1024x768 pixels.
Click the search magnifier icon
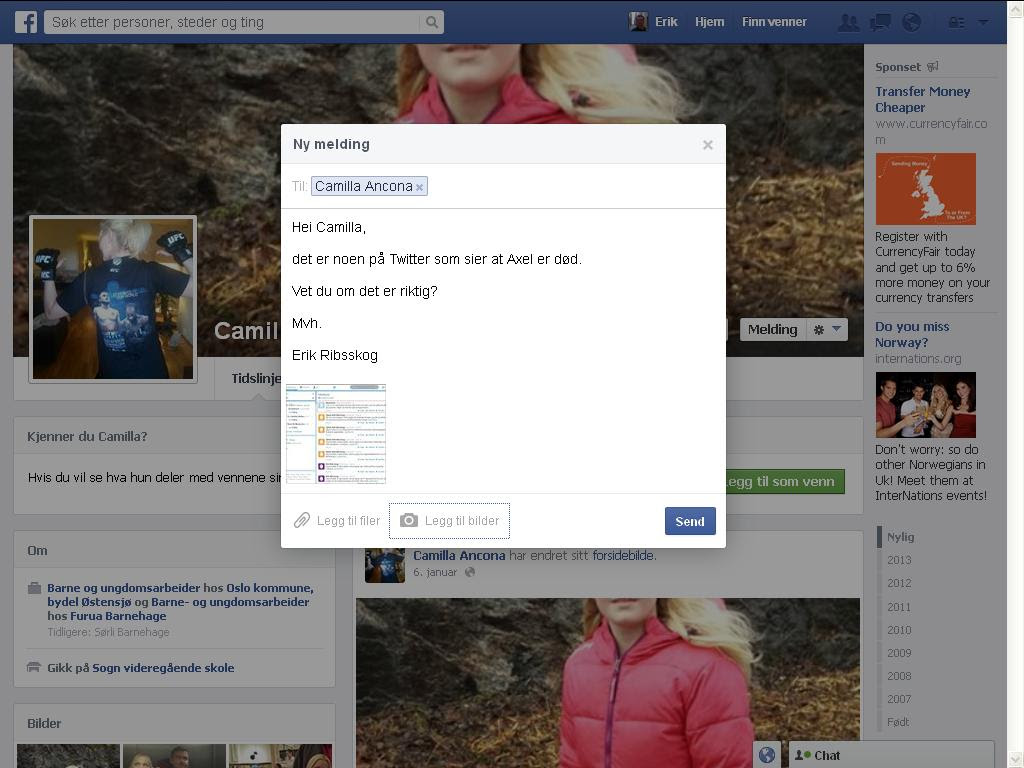(x=432, y=22)
